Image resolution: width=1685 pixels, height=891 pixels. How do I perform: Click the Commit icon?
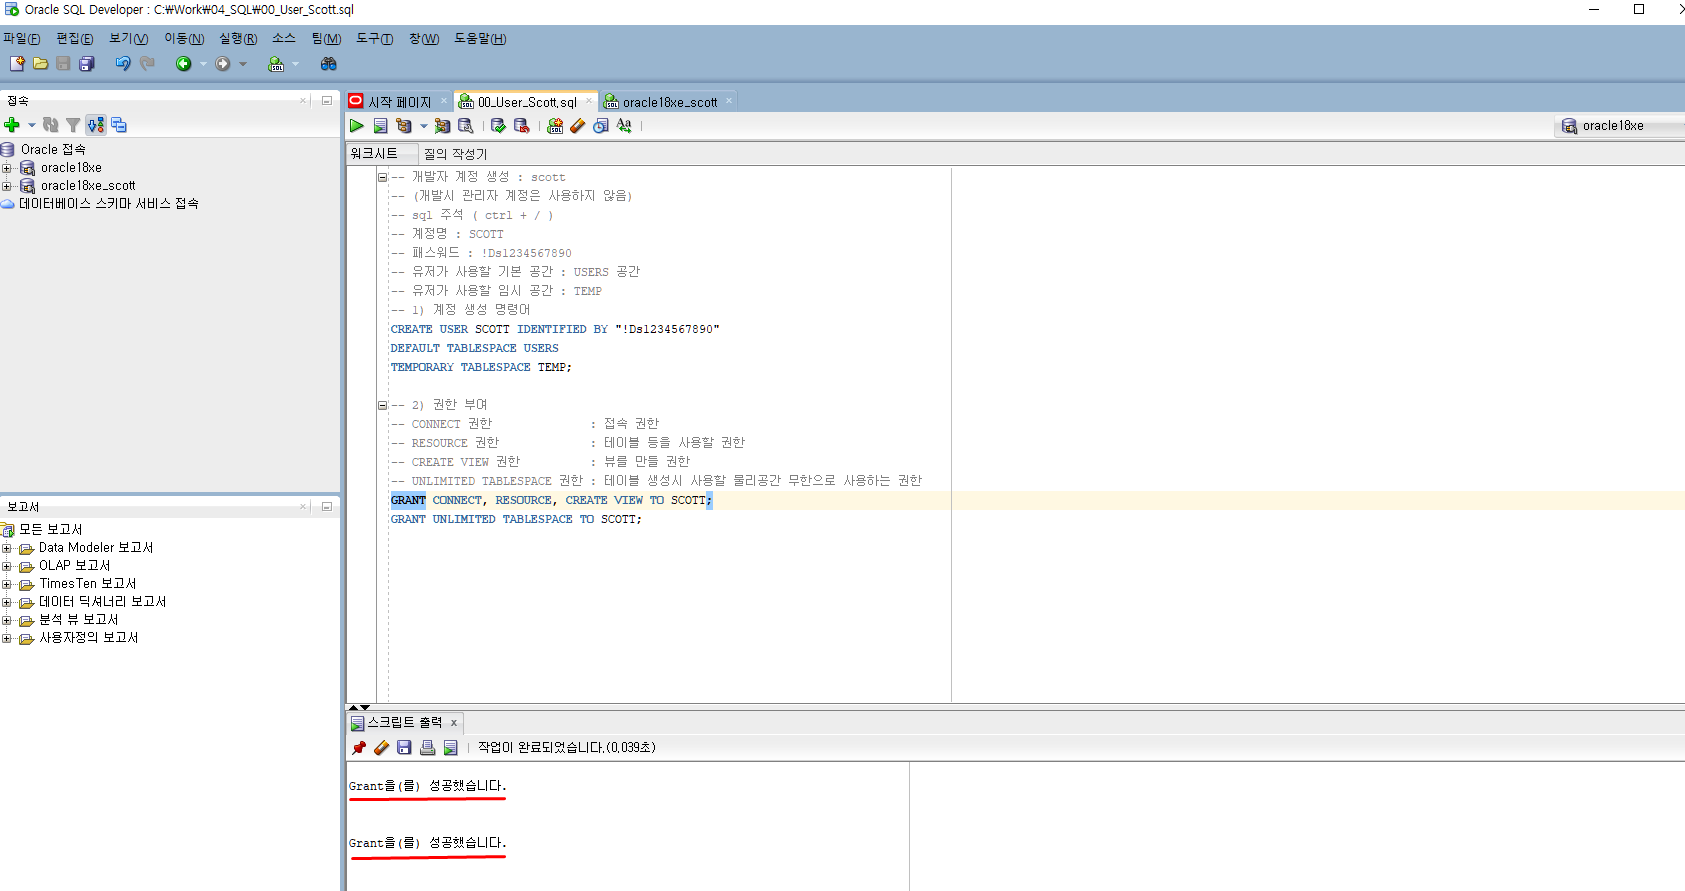[498, 126]
